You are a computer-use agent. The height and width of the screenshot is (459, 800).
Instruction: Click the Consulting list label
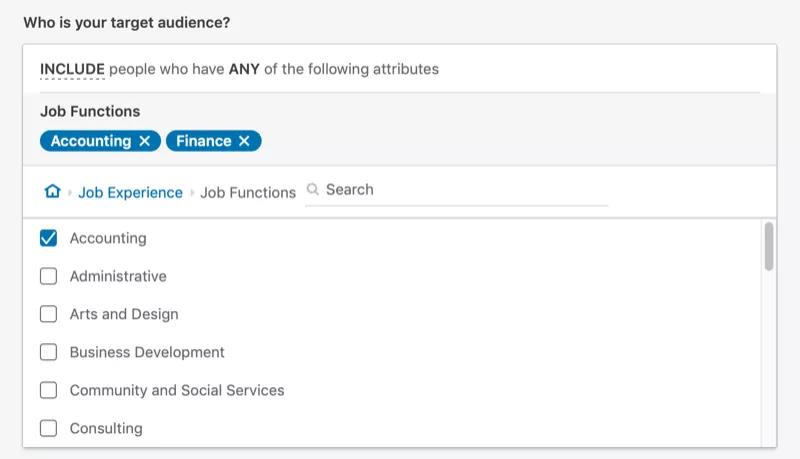tap(106, 428)
